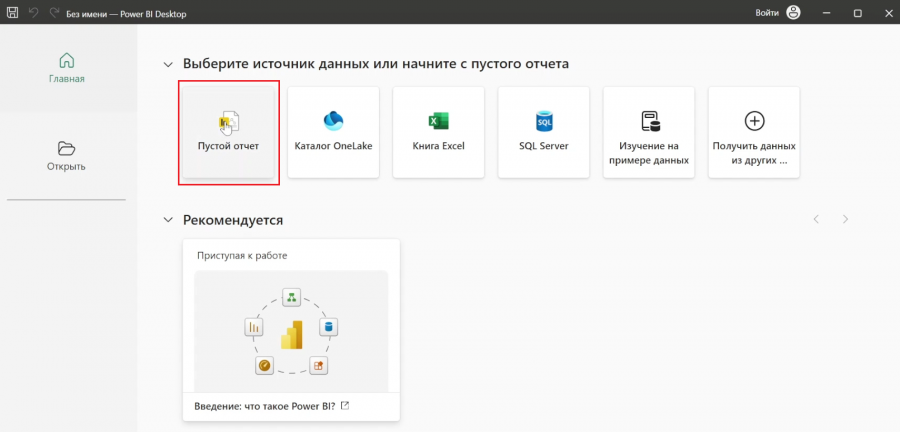
Task: Create a Пустой отчет blank report
Action: (228, 133)
